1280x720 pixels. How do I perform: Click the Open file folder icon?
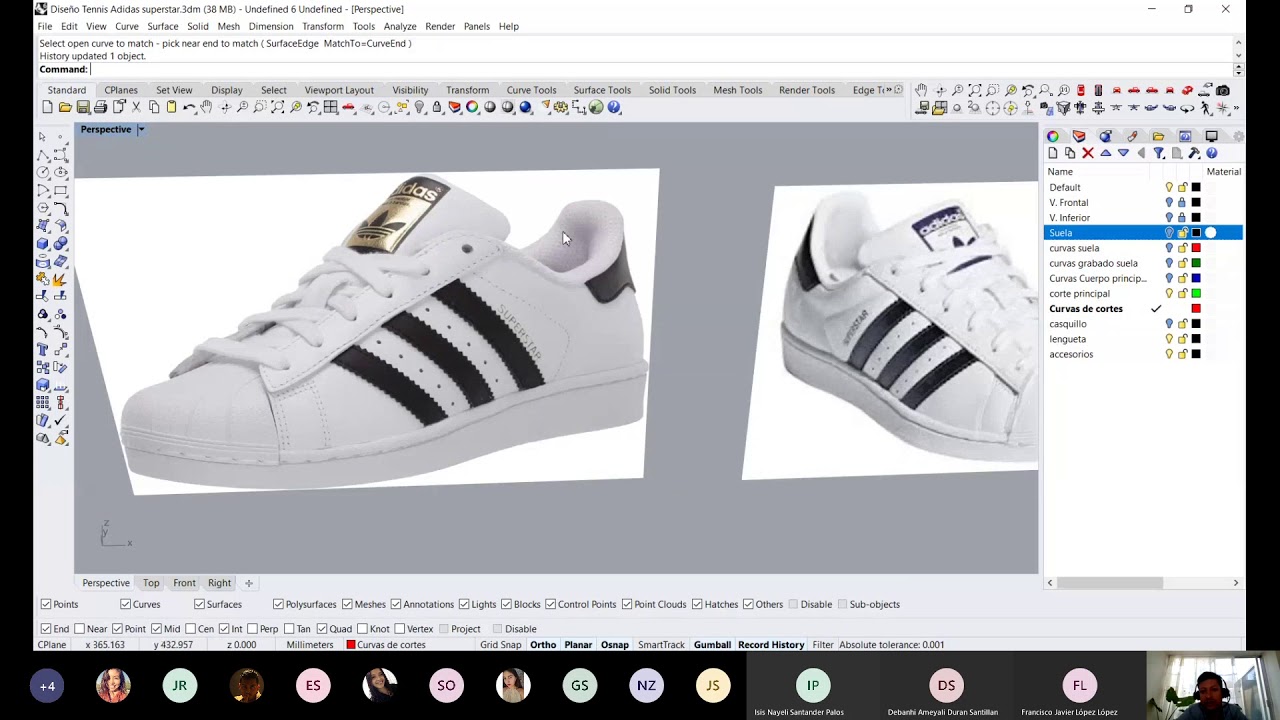click(64, 107)
